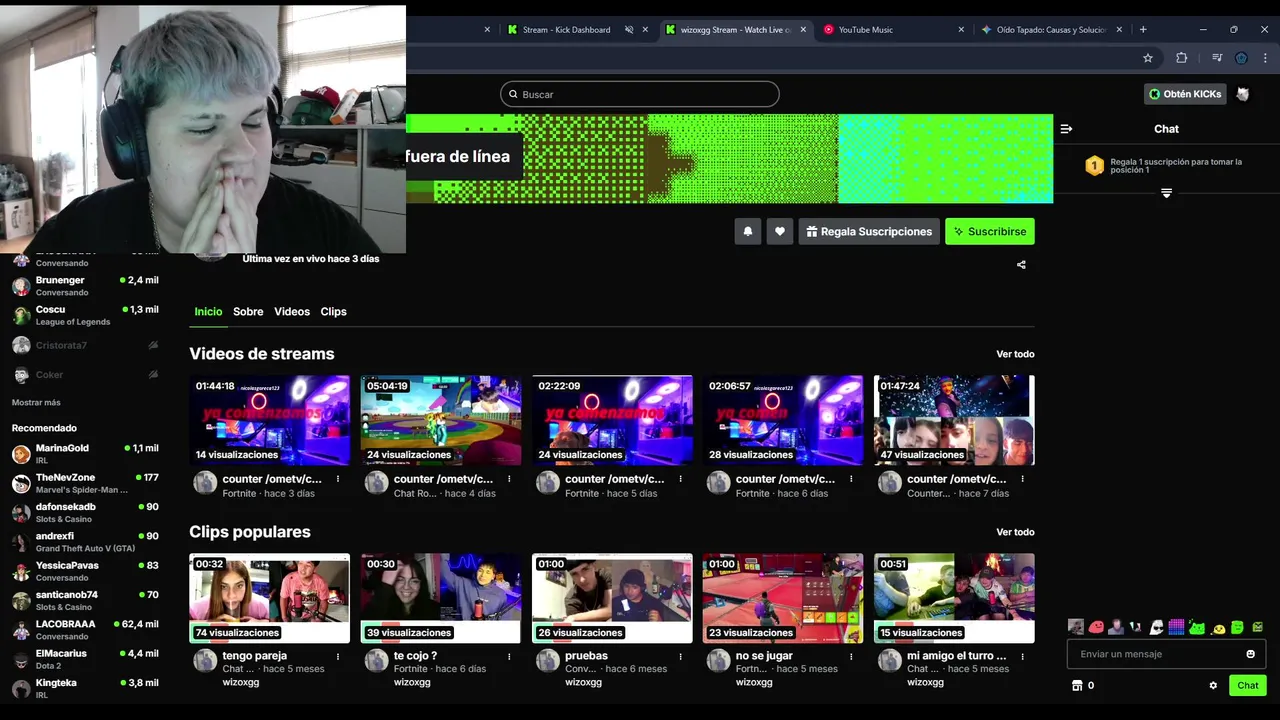Image resolution: width=1280 pixels, height=720 pixels.
Task: Open chat settings gear icon
Action: click(1213, 686)
